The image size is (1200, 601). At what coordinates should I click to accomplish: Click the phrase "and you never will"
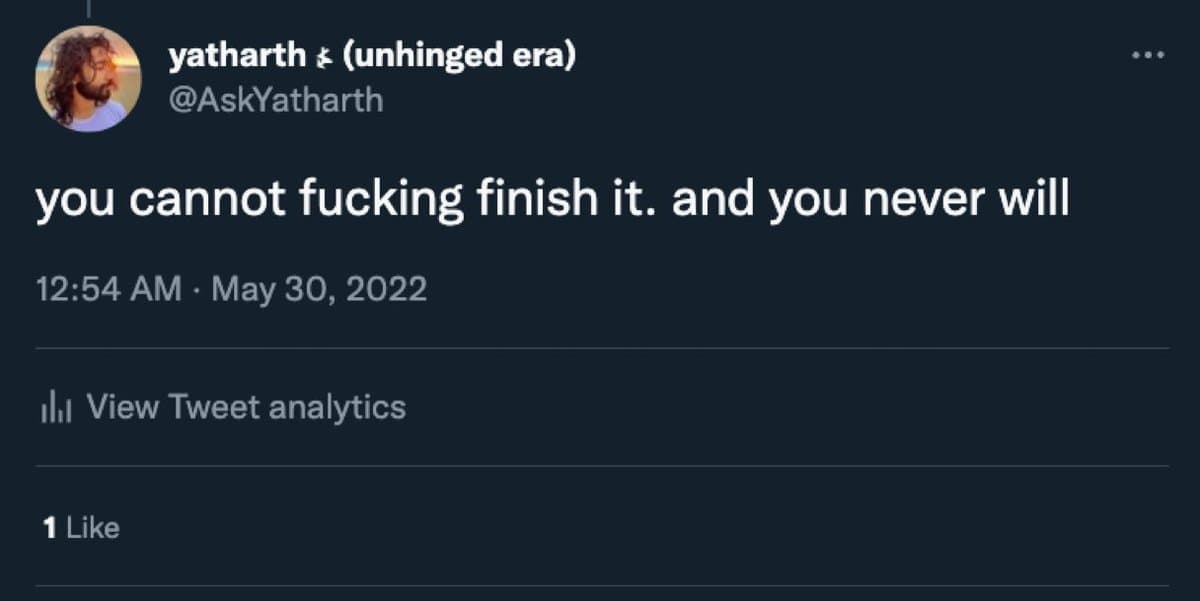[x=870, y=201]
